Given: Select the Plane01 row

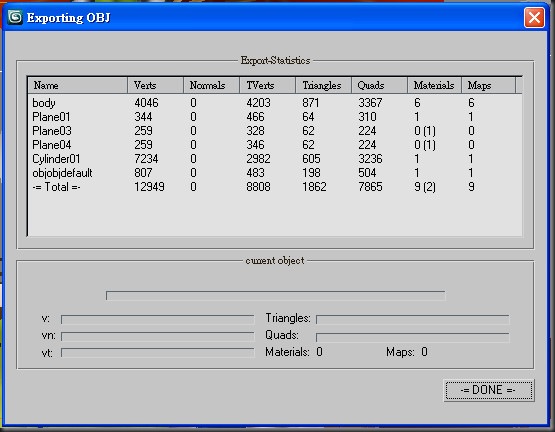Looking at the screenshot, I should [x=274, y=117].
